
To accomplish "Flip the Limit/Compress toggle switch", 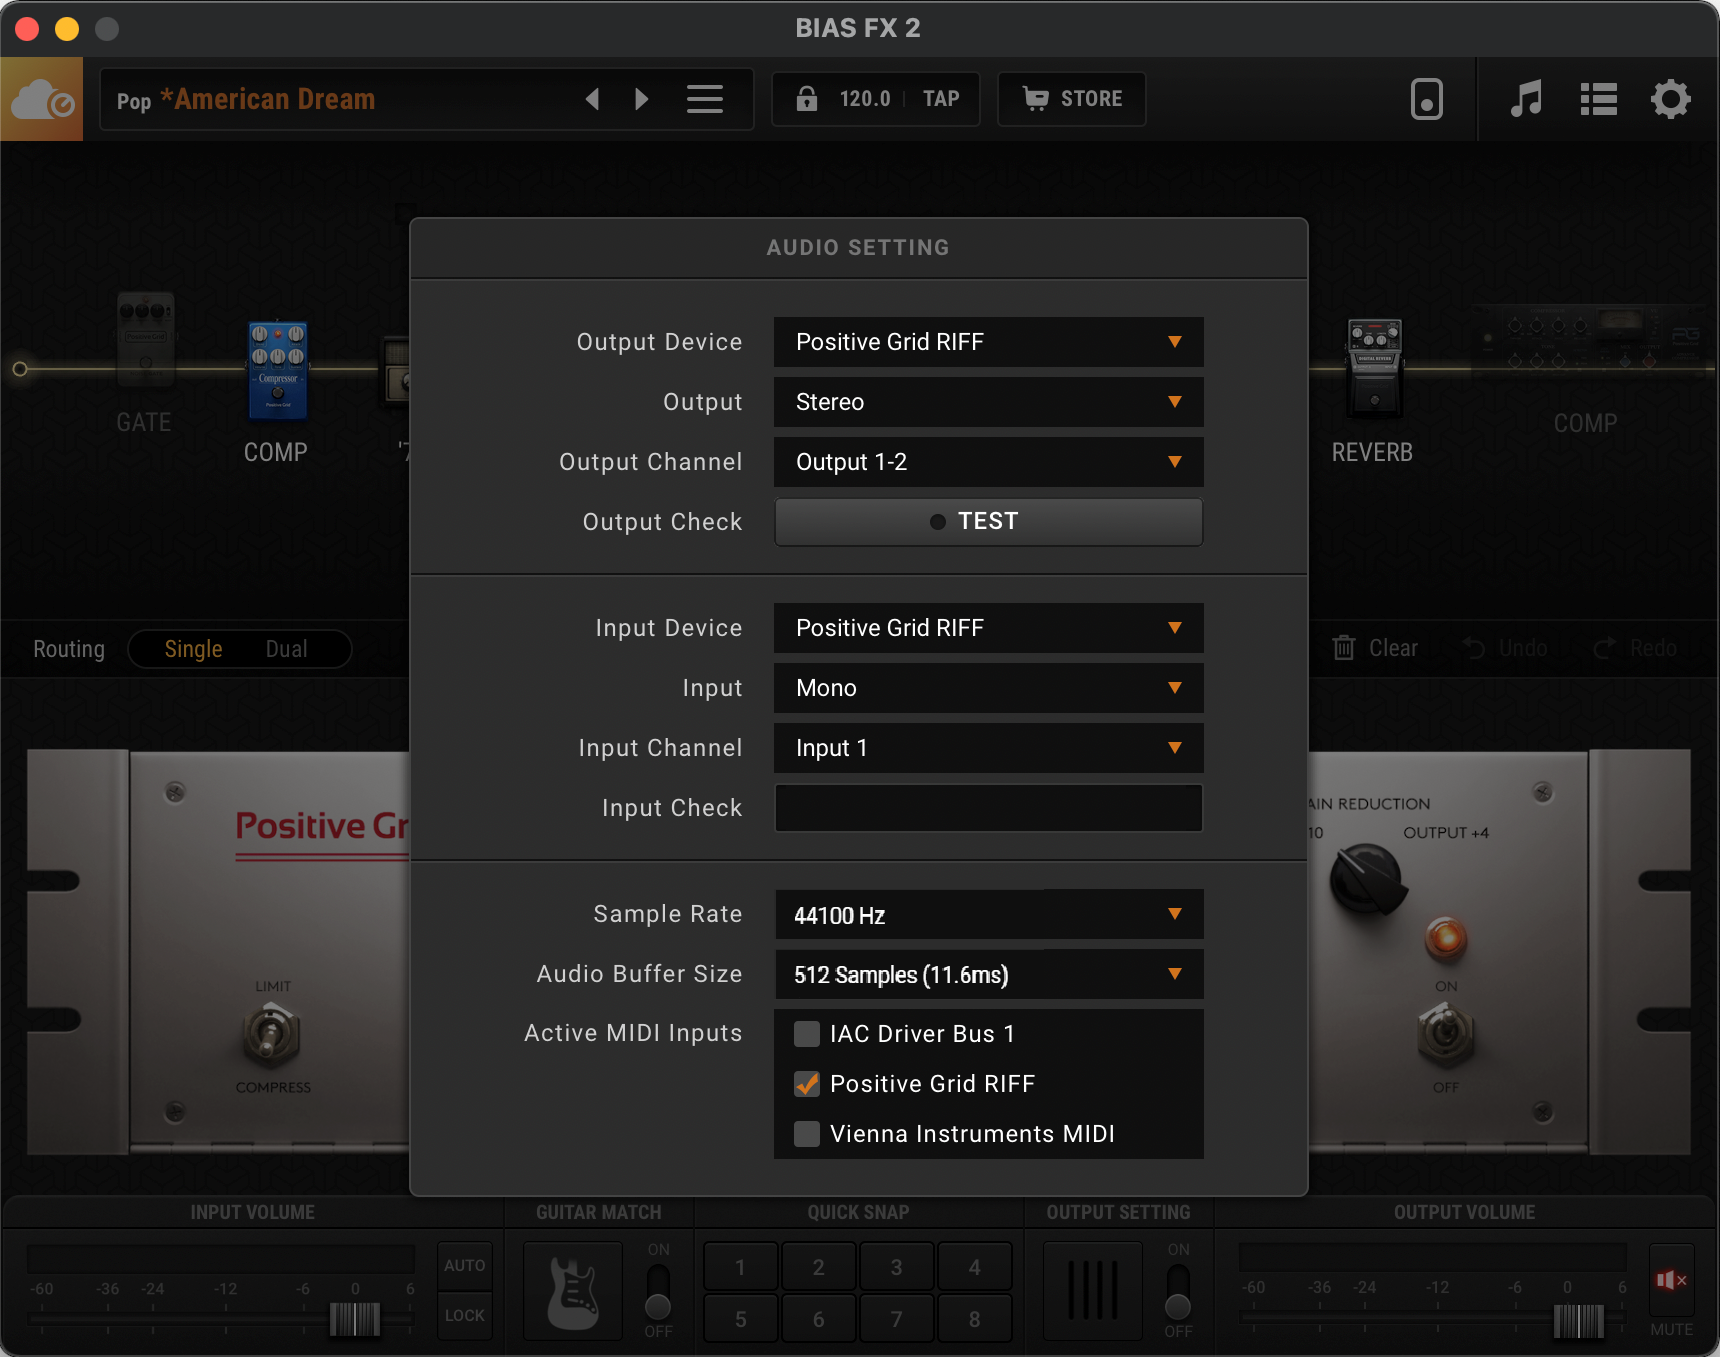I will coord(271,1035).
